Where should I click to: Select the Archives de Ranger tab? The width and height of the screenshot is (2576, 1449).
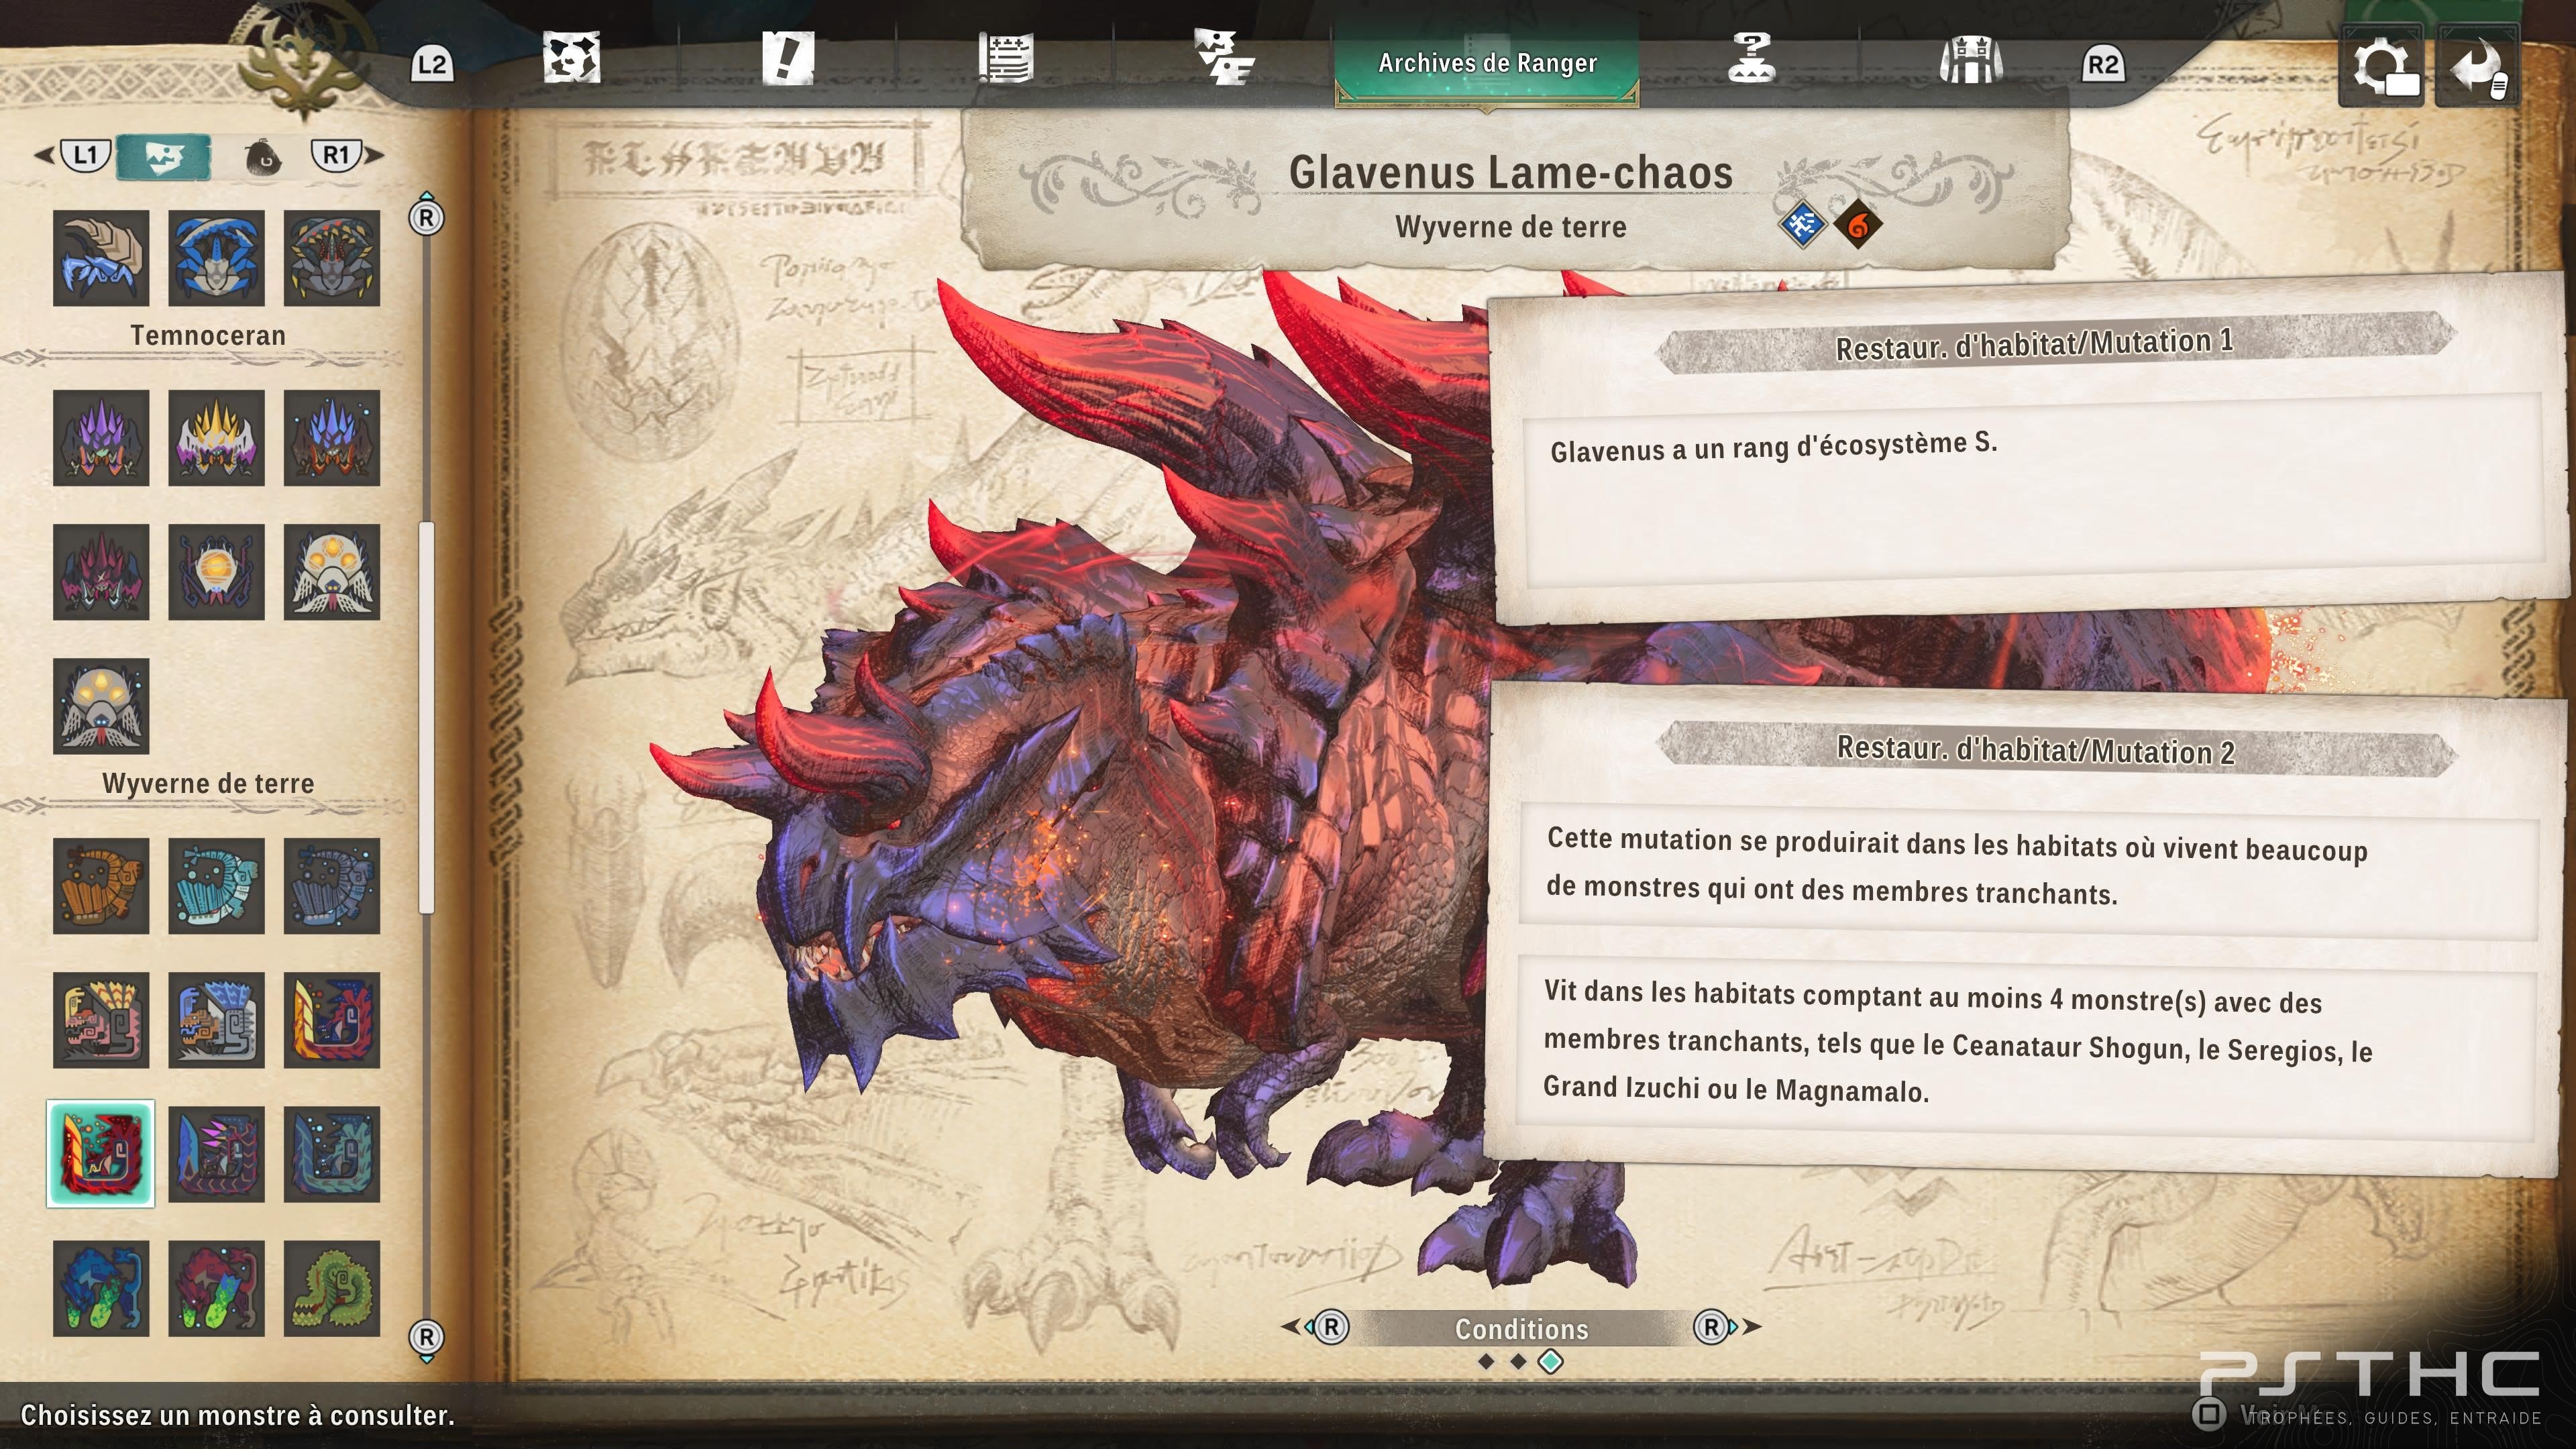1487,63
